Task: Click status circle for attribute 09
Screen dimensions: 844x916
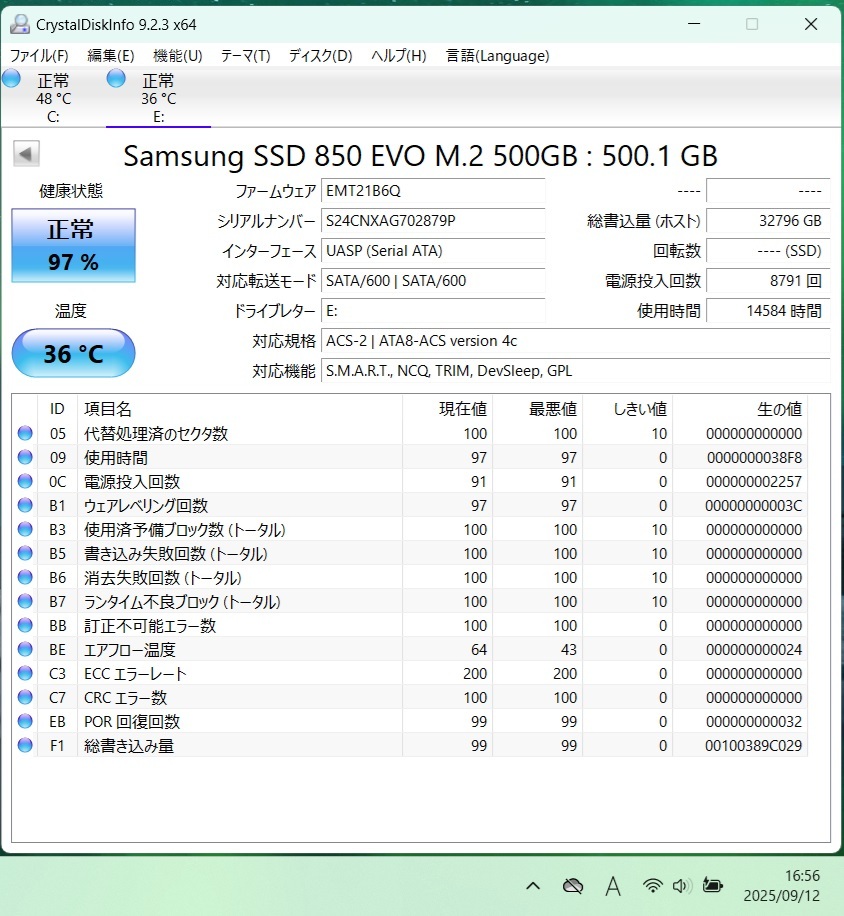Action: [x=25, y=457]
